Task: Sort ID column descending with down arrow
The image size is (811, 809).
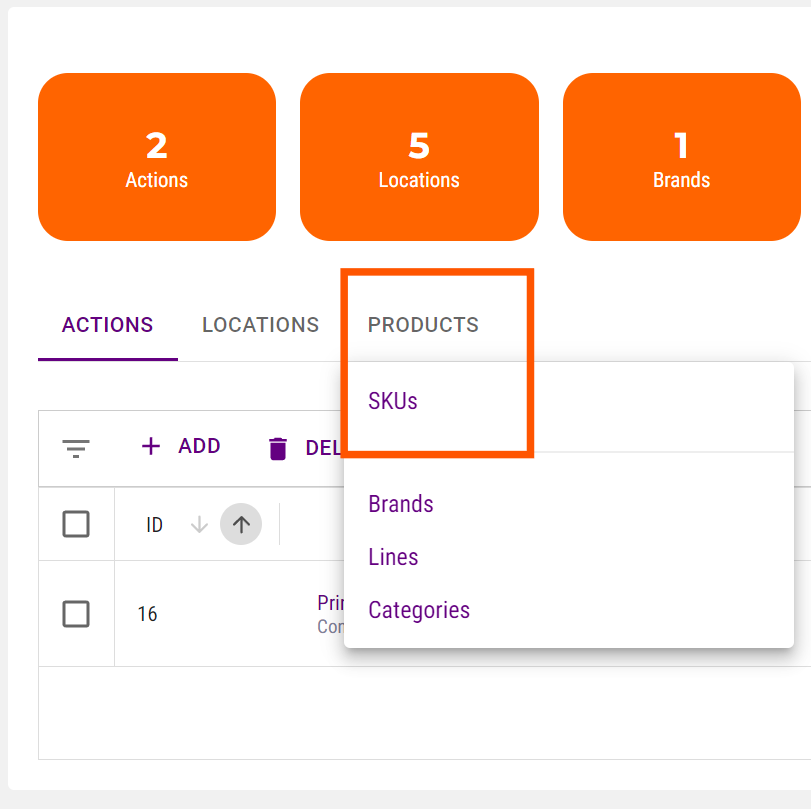Action: click(x=199, y=524)
